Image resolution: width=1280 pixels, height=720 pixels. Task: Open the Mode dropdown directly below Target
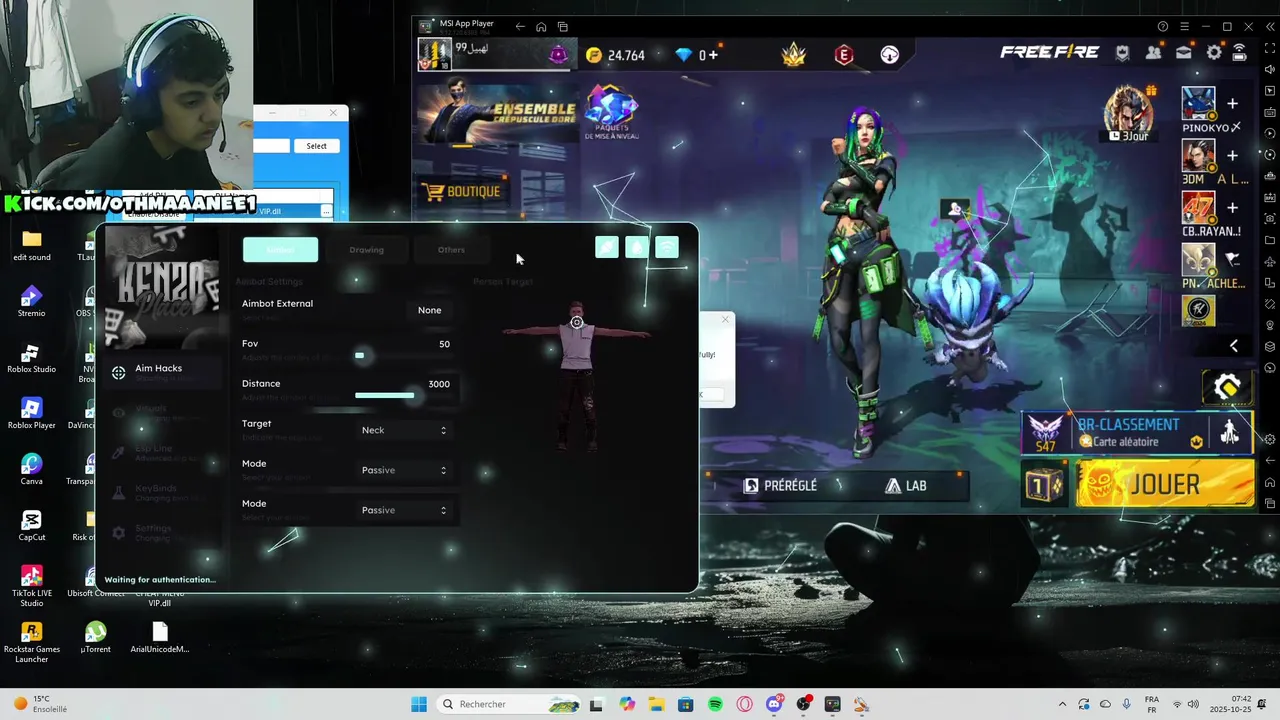(403, 470)
